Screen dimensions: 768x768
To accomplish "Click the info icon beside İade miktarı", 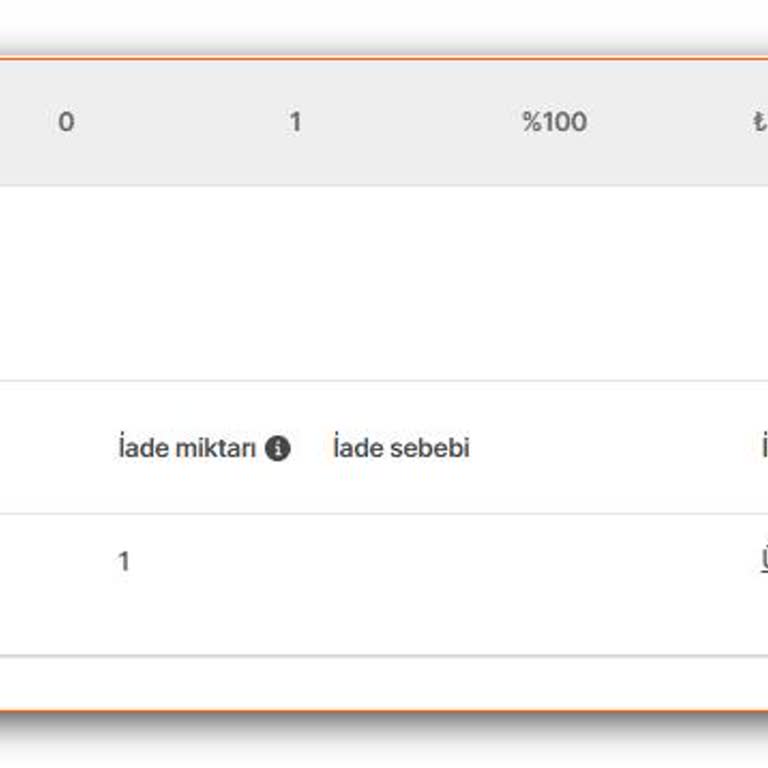I will tap(278, 448).
